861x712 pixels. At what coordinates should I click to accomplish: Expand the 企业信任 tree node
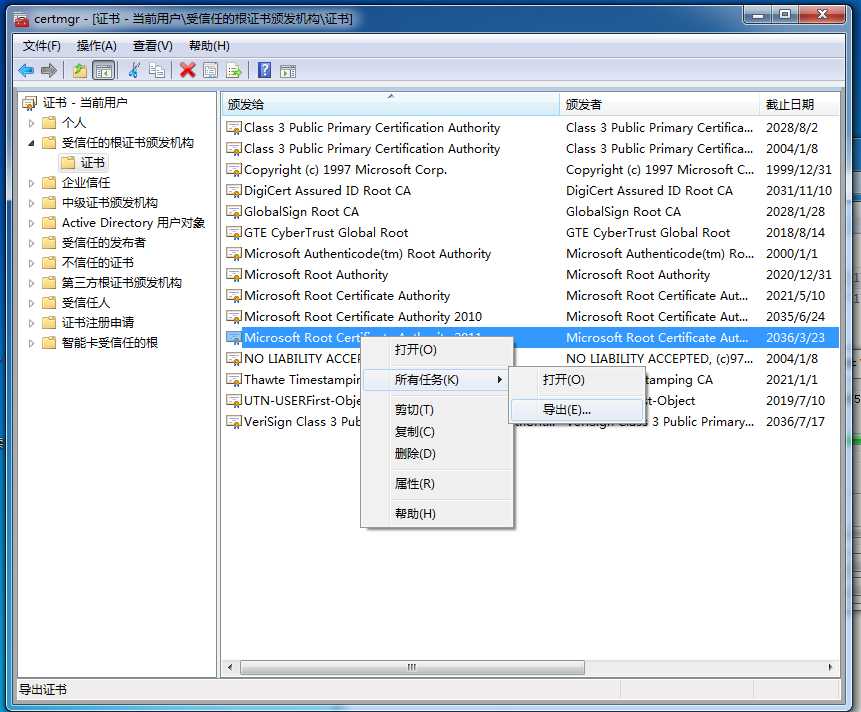[31, 183]
